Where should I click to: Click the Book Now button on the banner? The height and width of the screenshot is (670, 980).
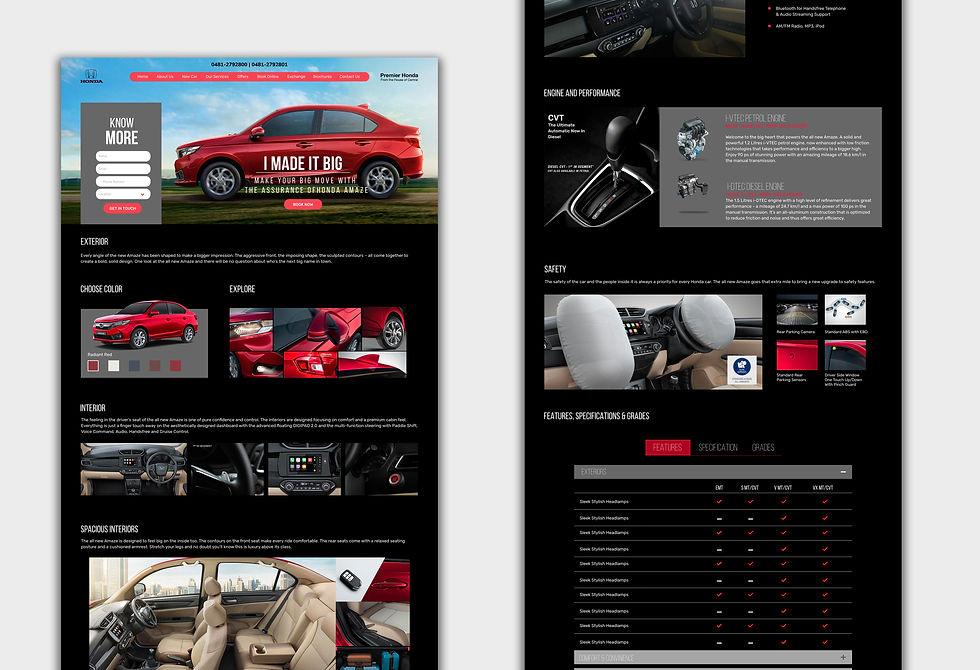pyautogui.click(x=303, y=204)
